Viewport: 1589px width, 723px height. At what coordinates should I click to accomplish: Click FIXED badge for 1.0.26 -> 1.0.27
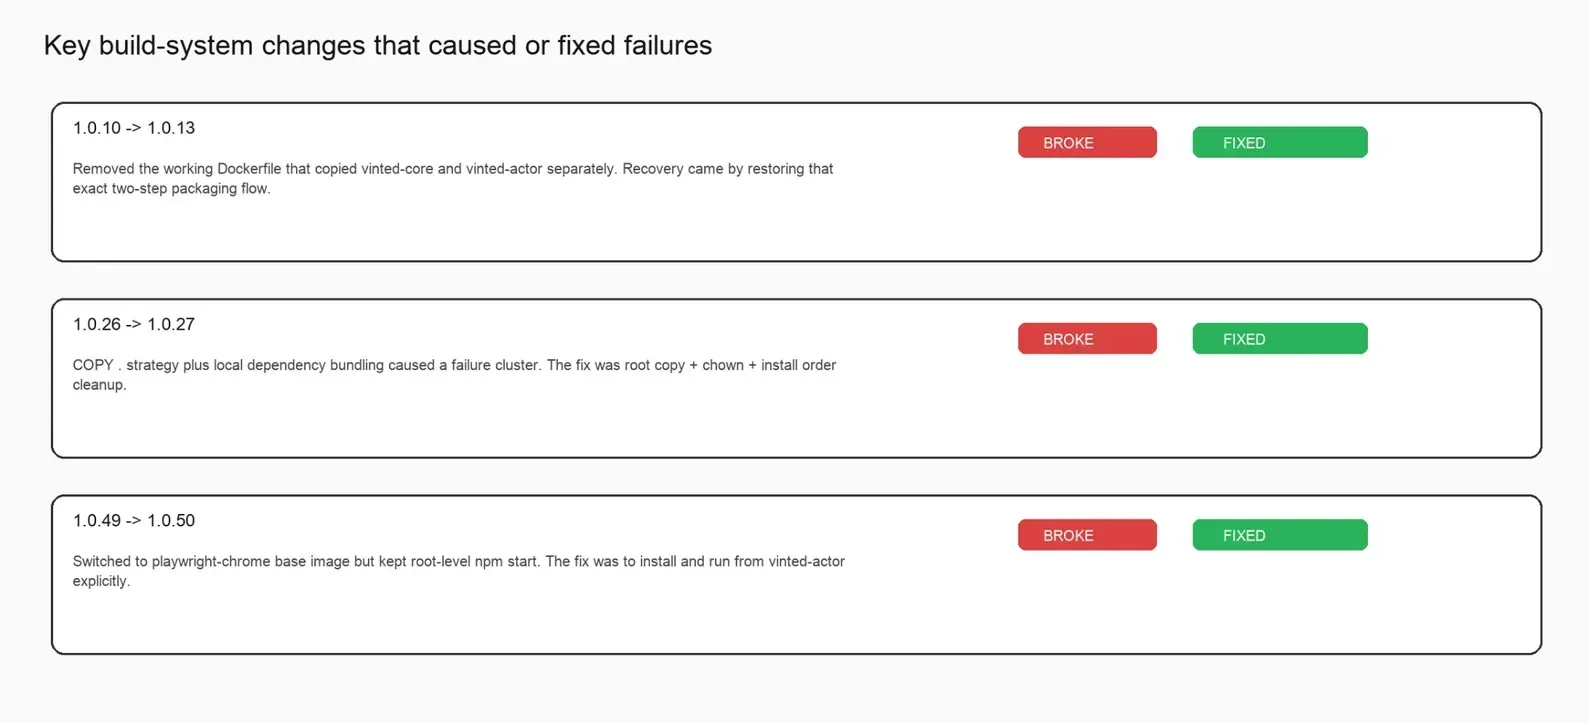(x=1280, y=338)
